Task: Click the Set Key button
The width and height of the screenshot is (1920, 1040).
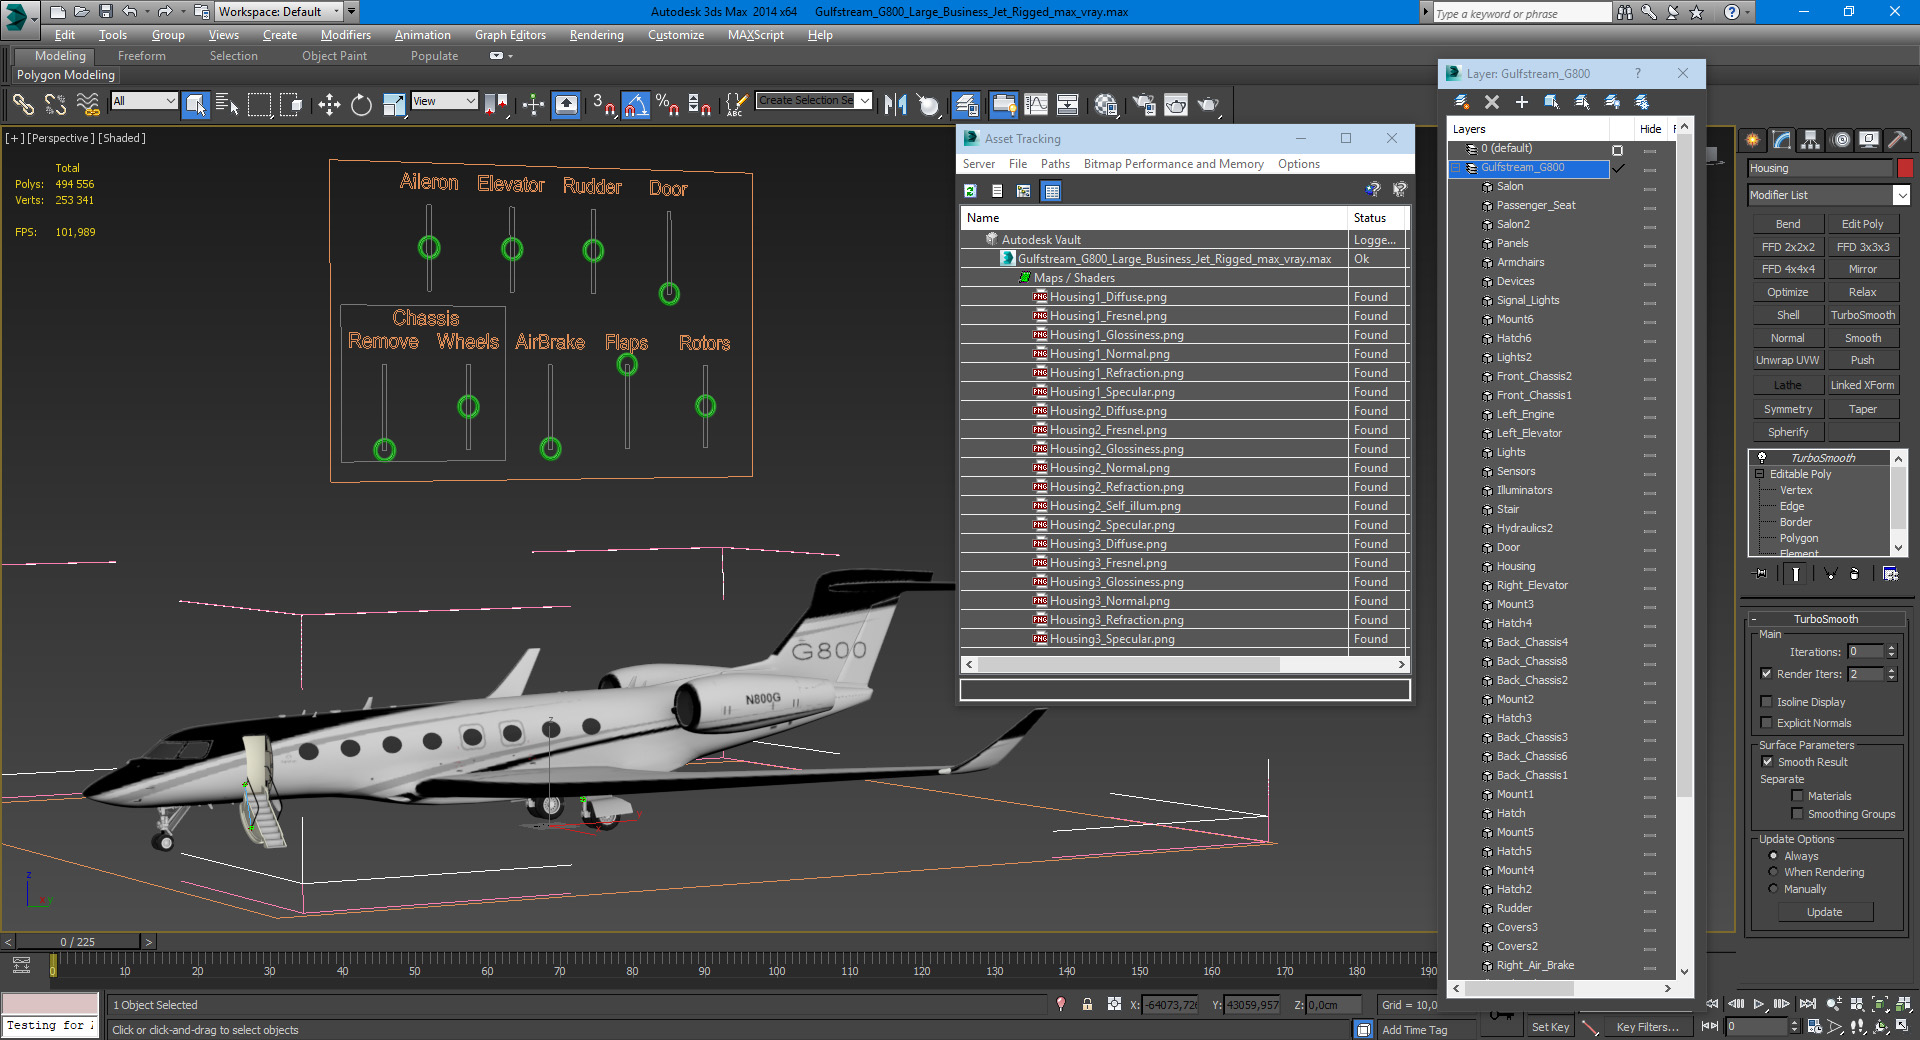Action: [x=1550, y=1027]
